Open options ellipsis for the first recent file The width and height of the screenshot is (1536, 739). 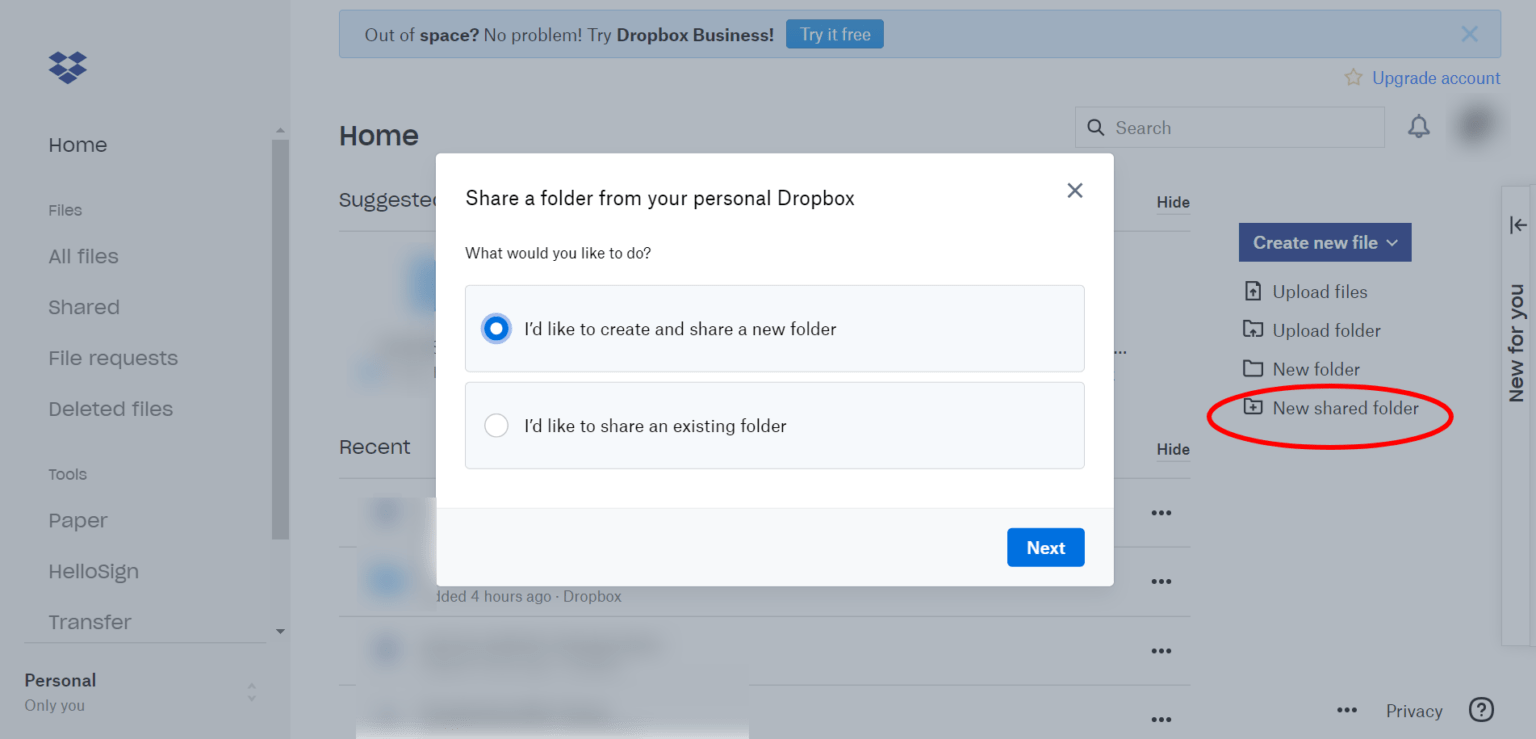tap(1161, 512)
